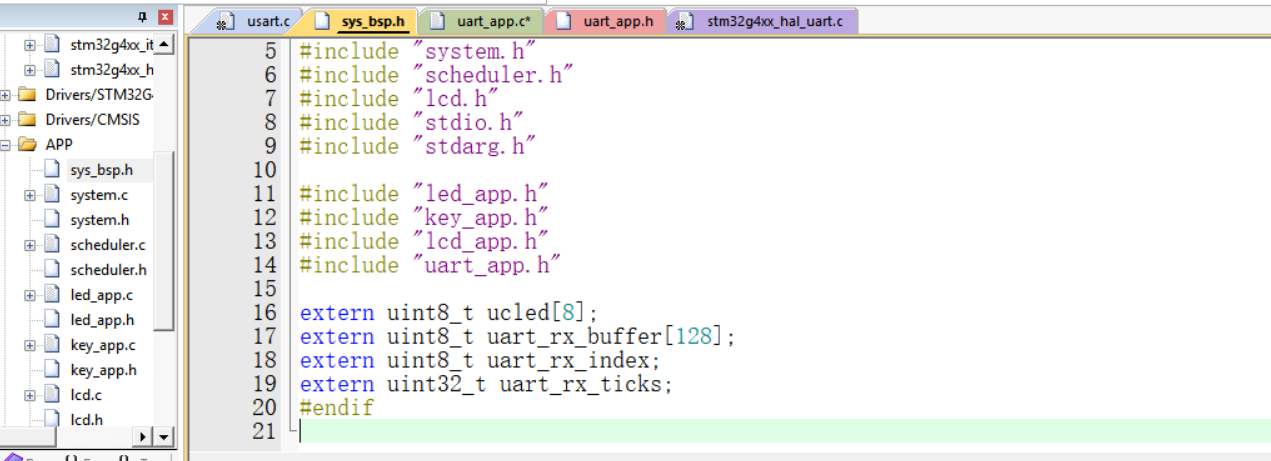Close the project panel with the red X
This screenshot has width=1271, height=461.
pyautogui.click(x=165, y=17)
